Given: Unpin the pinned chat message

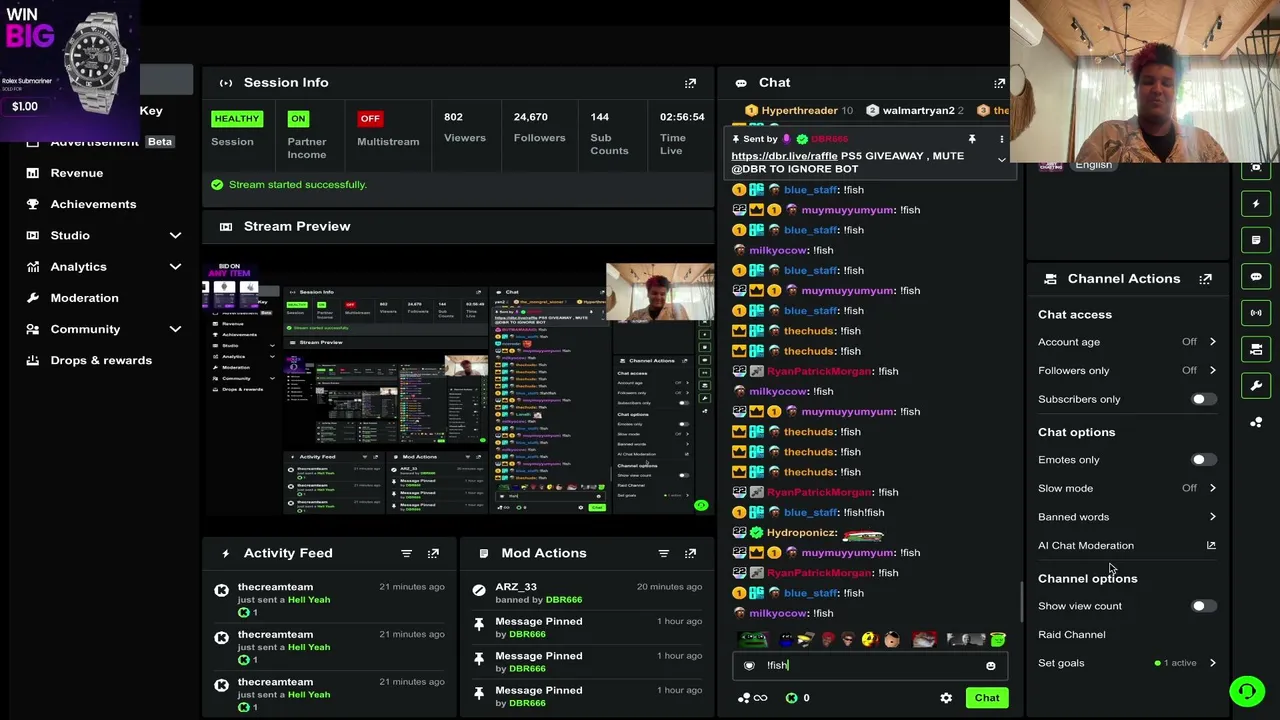Looking at the screenshot, I should pos(971,139).
